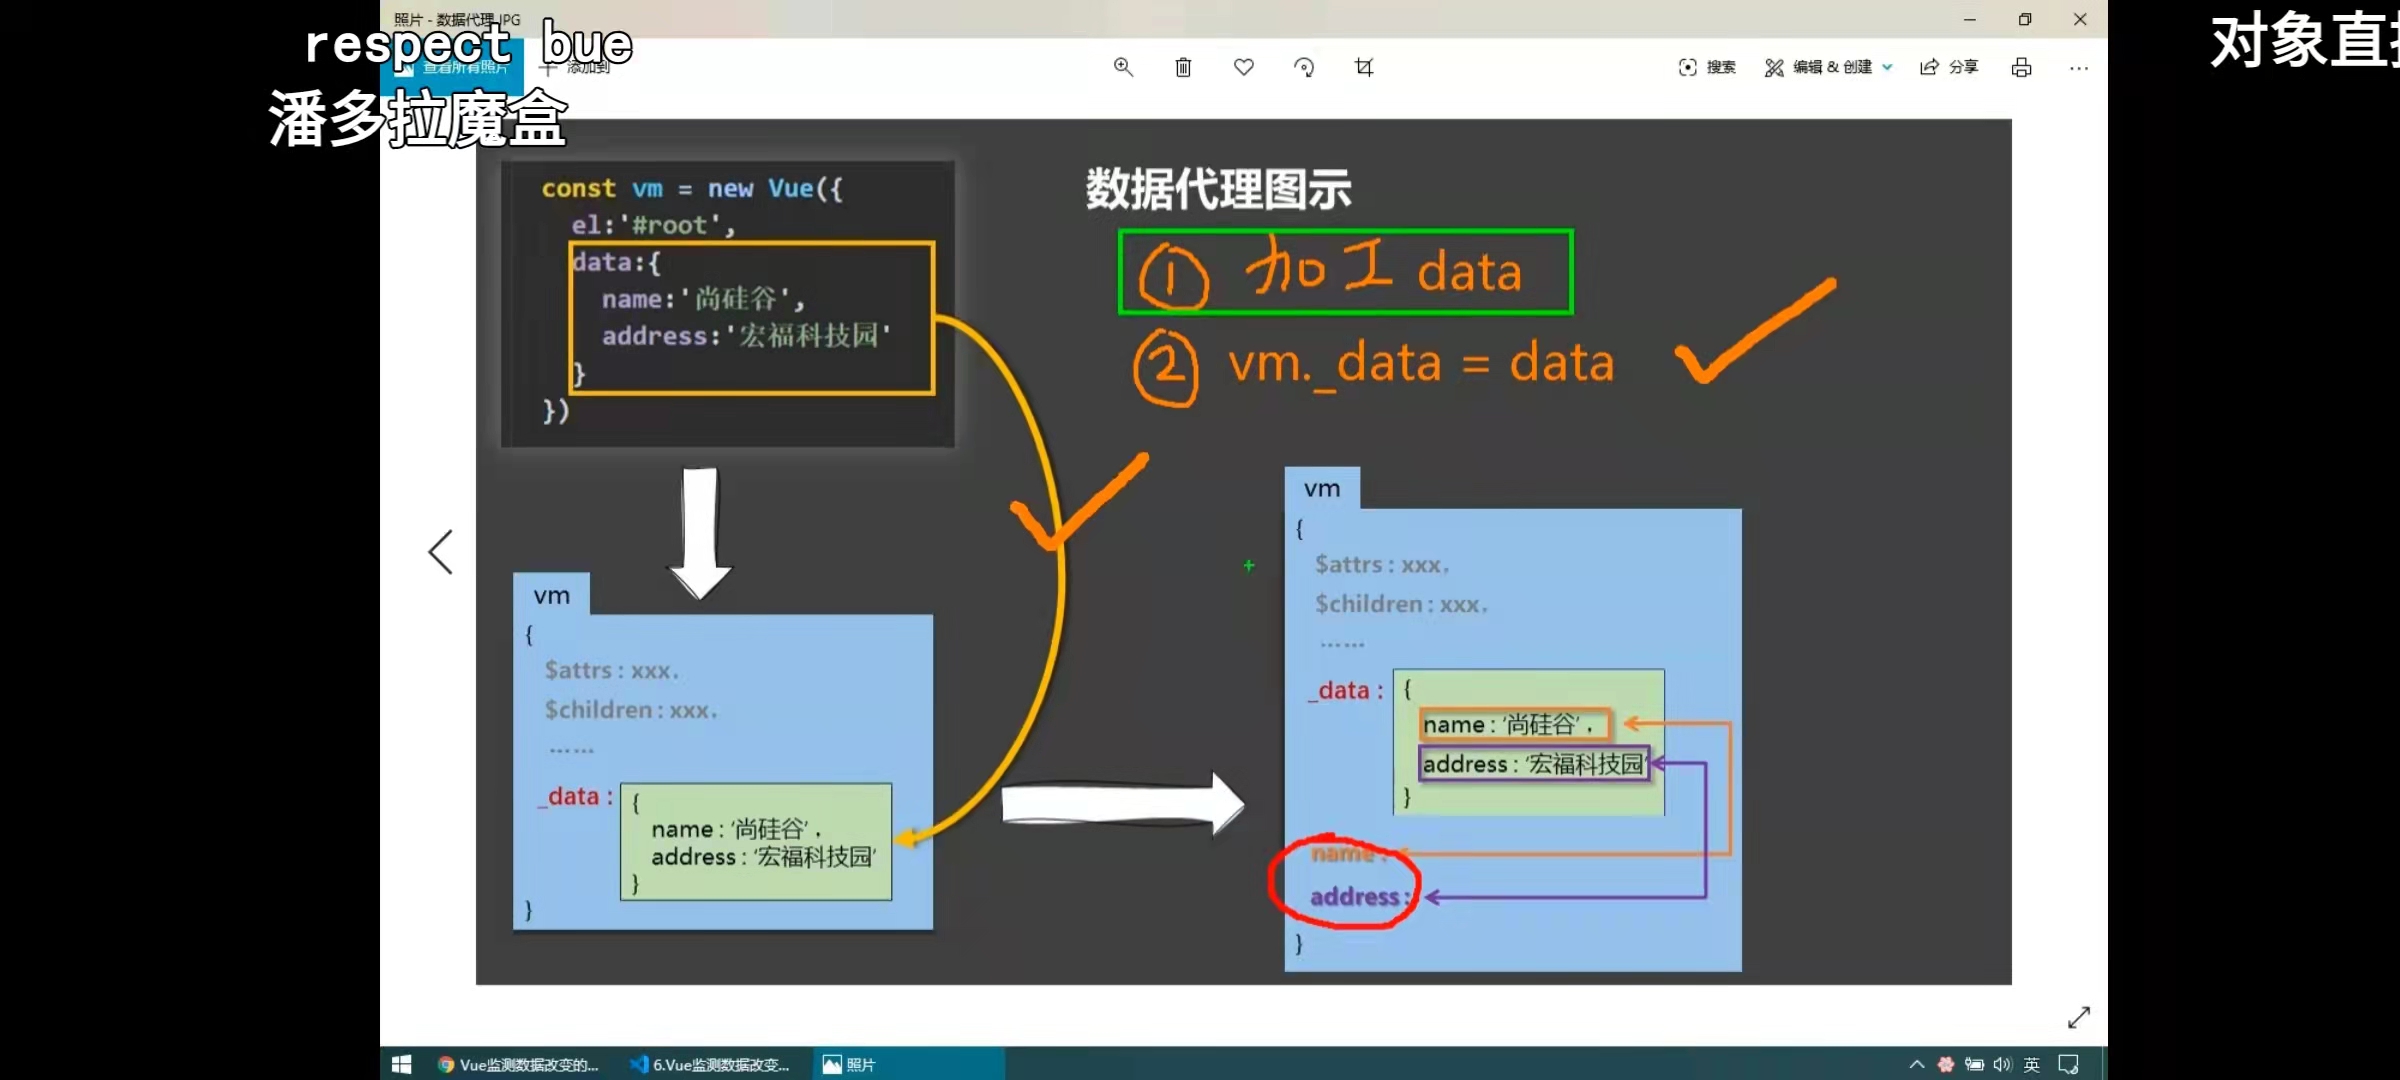Switch to the Chrome Vue监测数据 taskbar window
This screenshot has height=1080, width=2400.
518,1065
